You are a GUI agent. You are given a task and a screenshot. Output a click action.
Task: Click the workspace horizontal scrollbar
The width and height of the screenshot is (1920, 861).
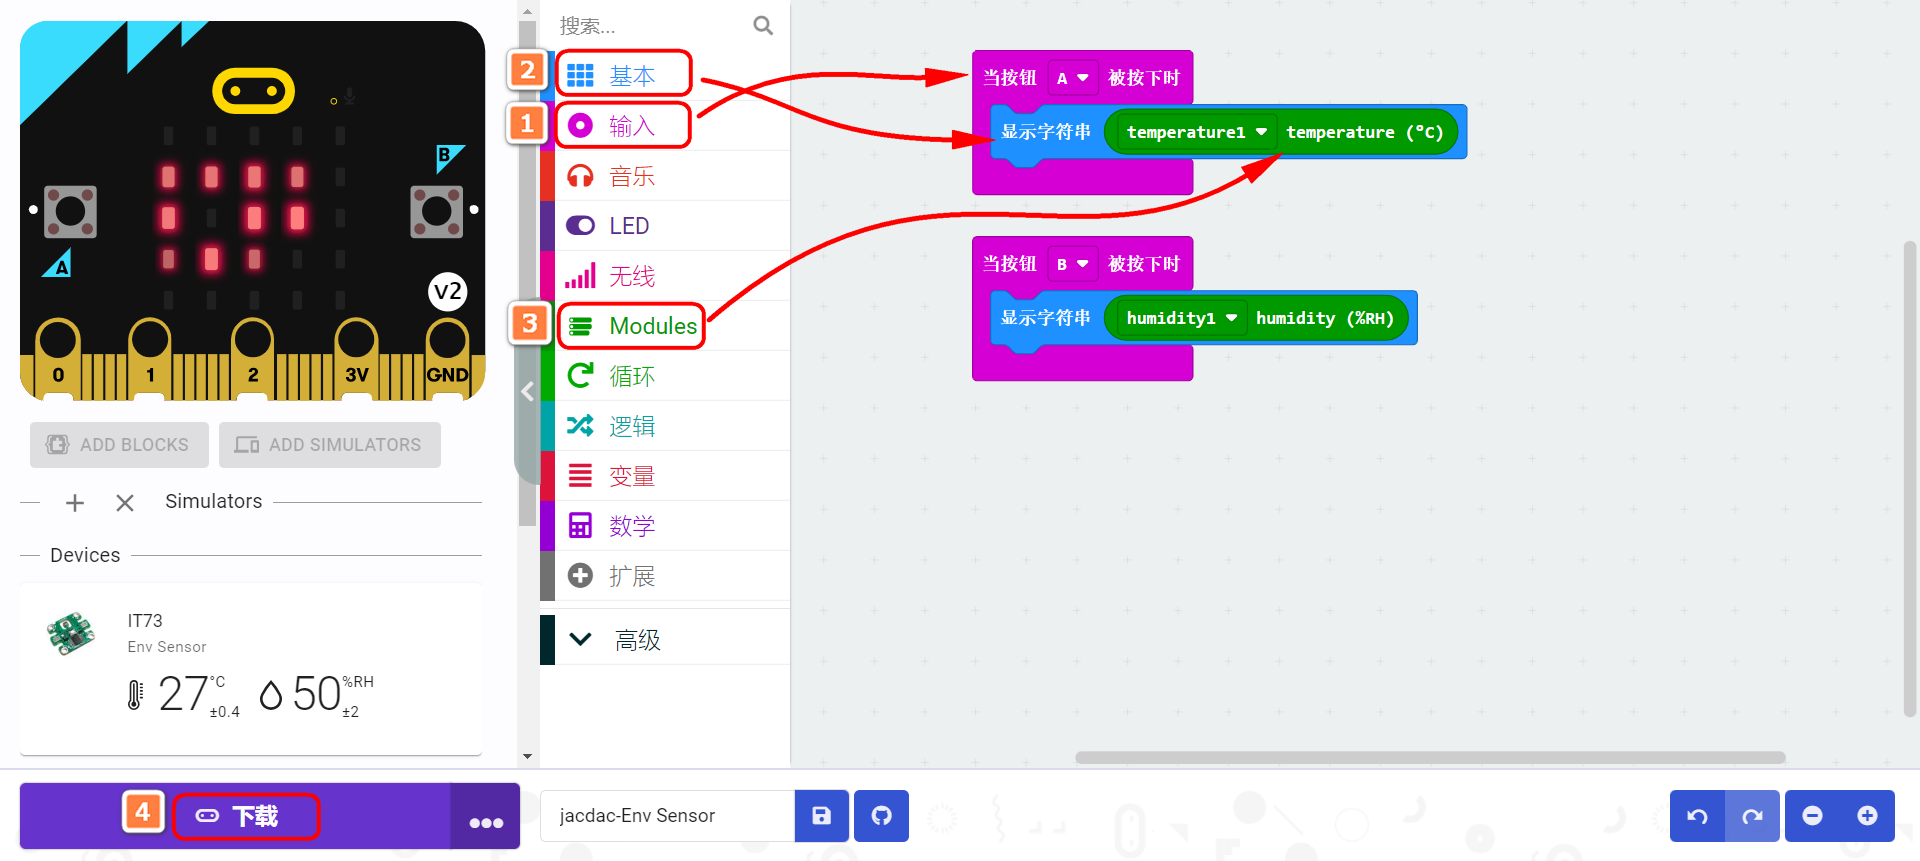(x=1429, y=757)
